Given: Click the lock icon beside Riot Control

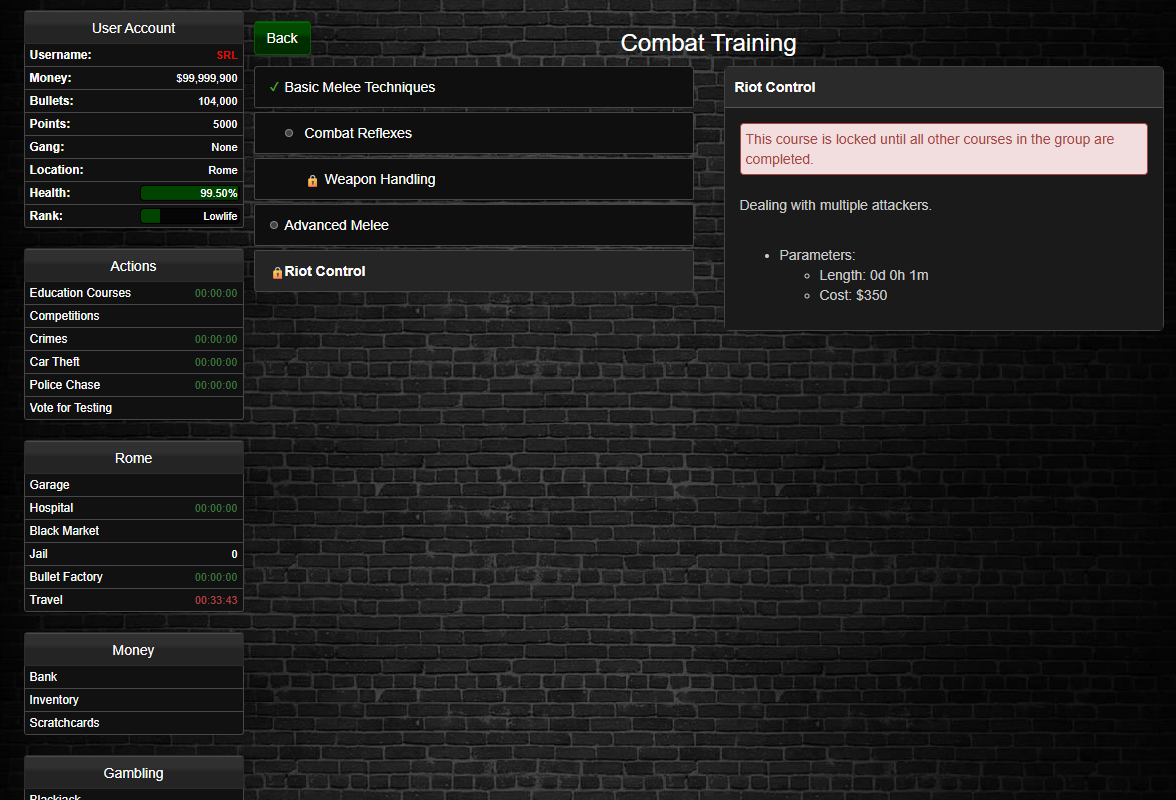Looking at the screenshot, I should pyautogui.click(x=277, y=272).
